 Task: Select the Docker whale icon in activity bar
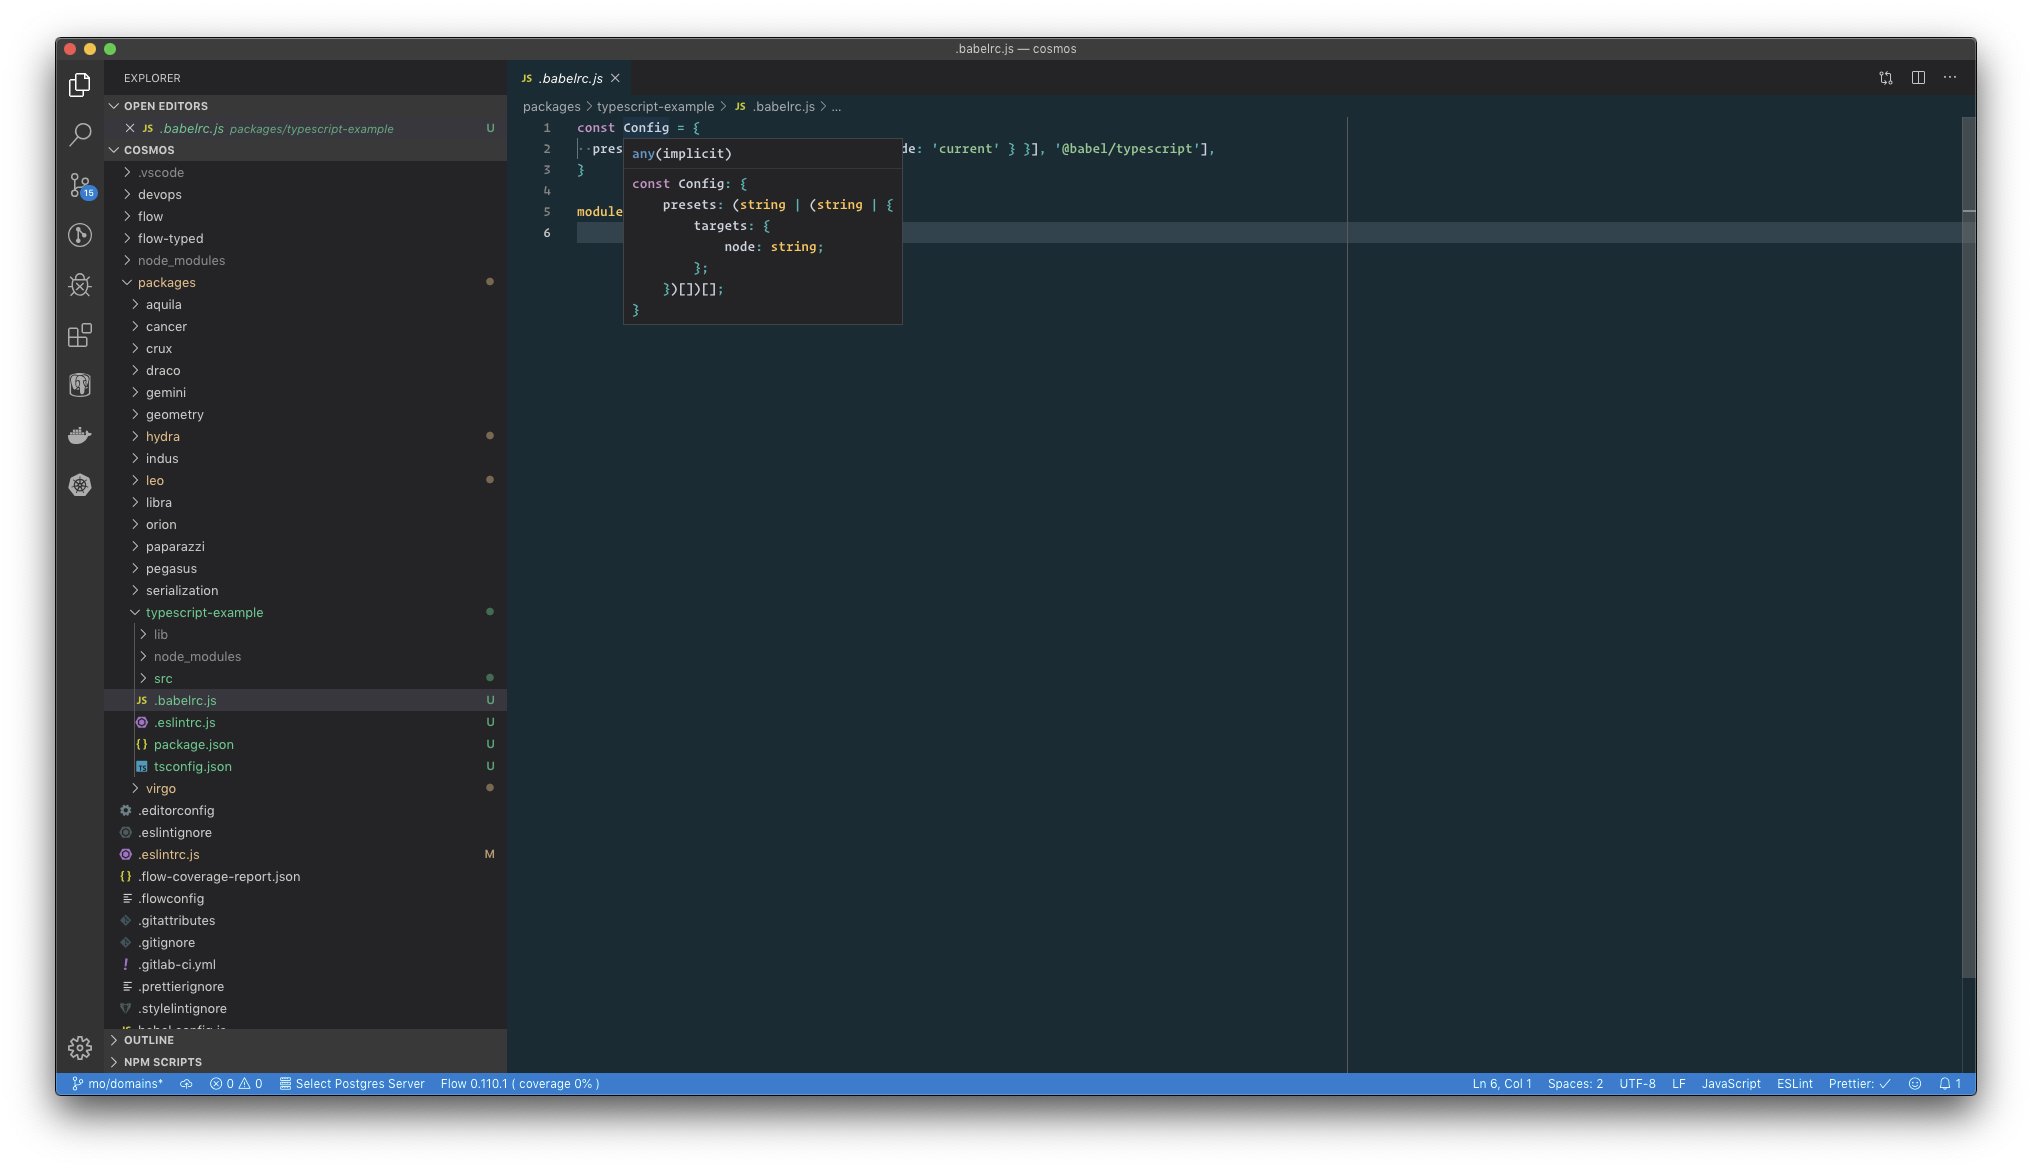click(79, 435)
